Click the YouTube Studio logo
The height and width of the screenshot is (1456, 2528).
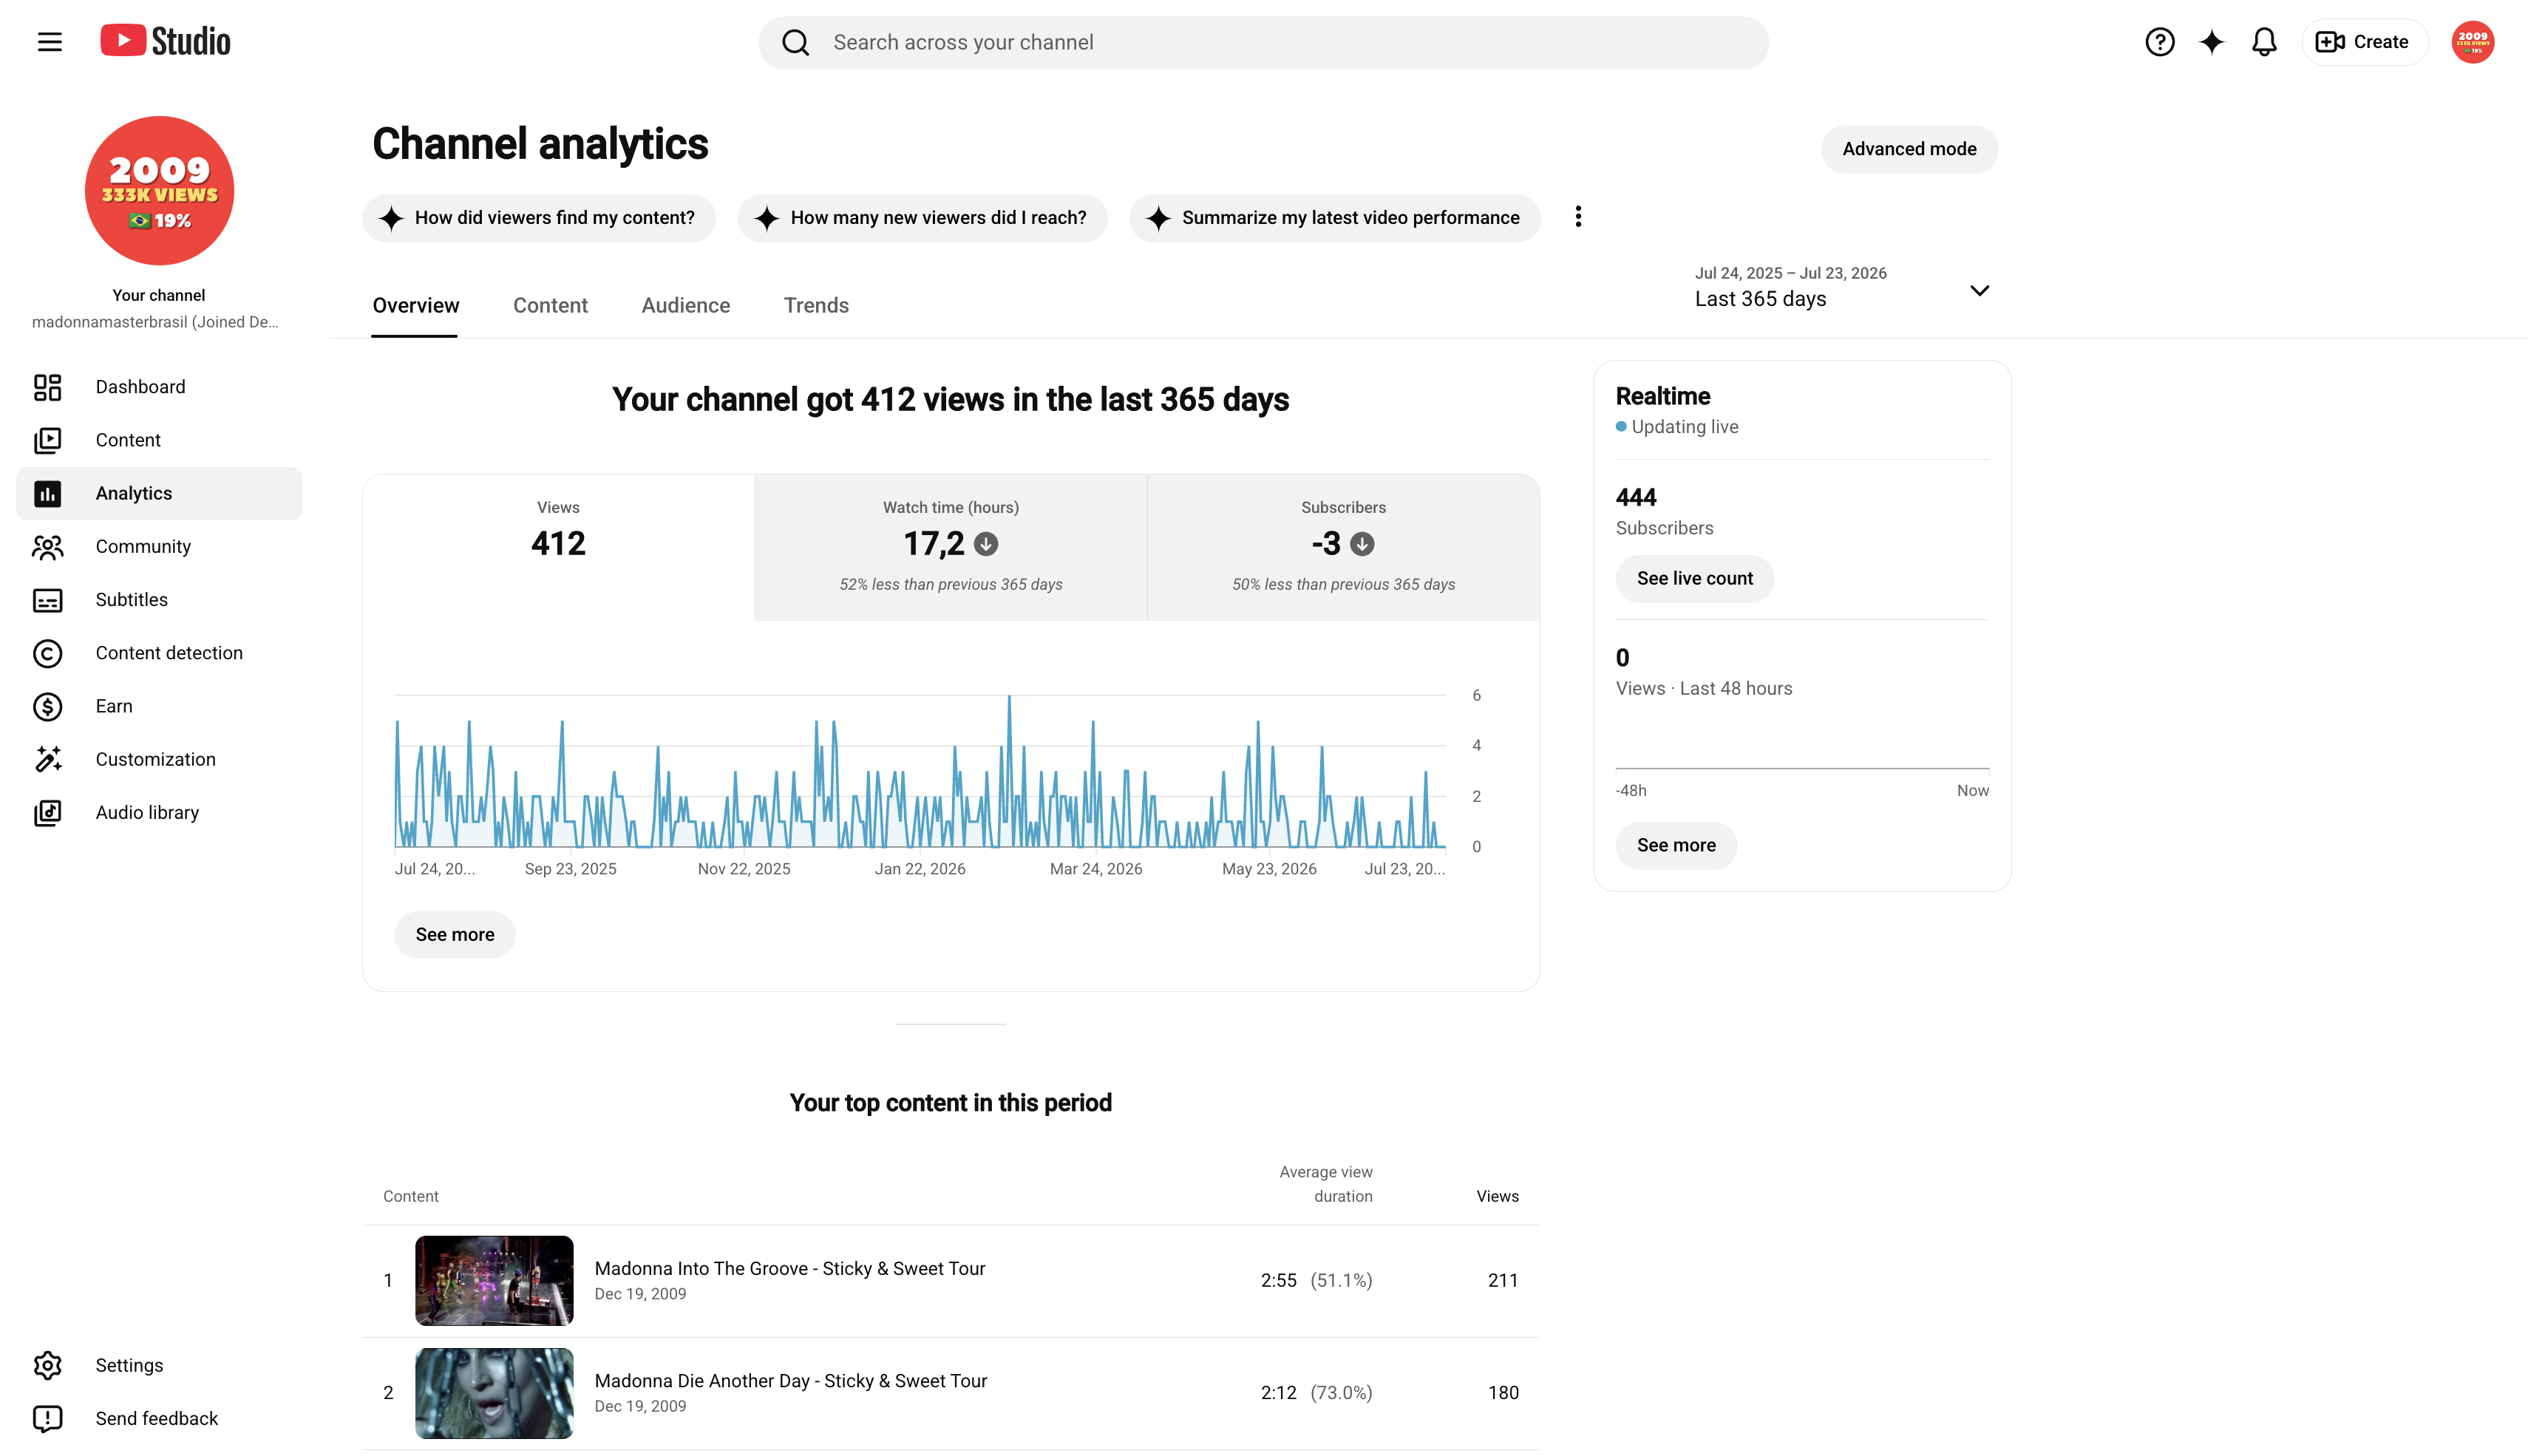(x=165, y=41)
